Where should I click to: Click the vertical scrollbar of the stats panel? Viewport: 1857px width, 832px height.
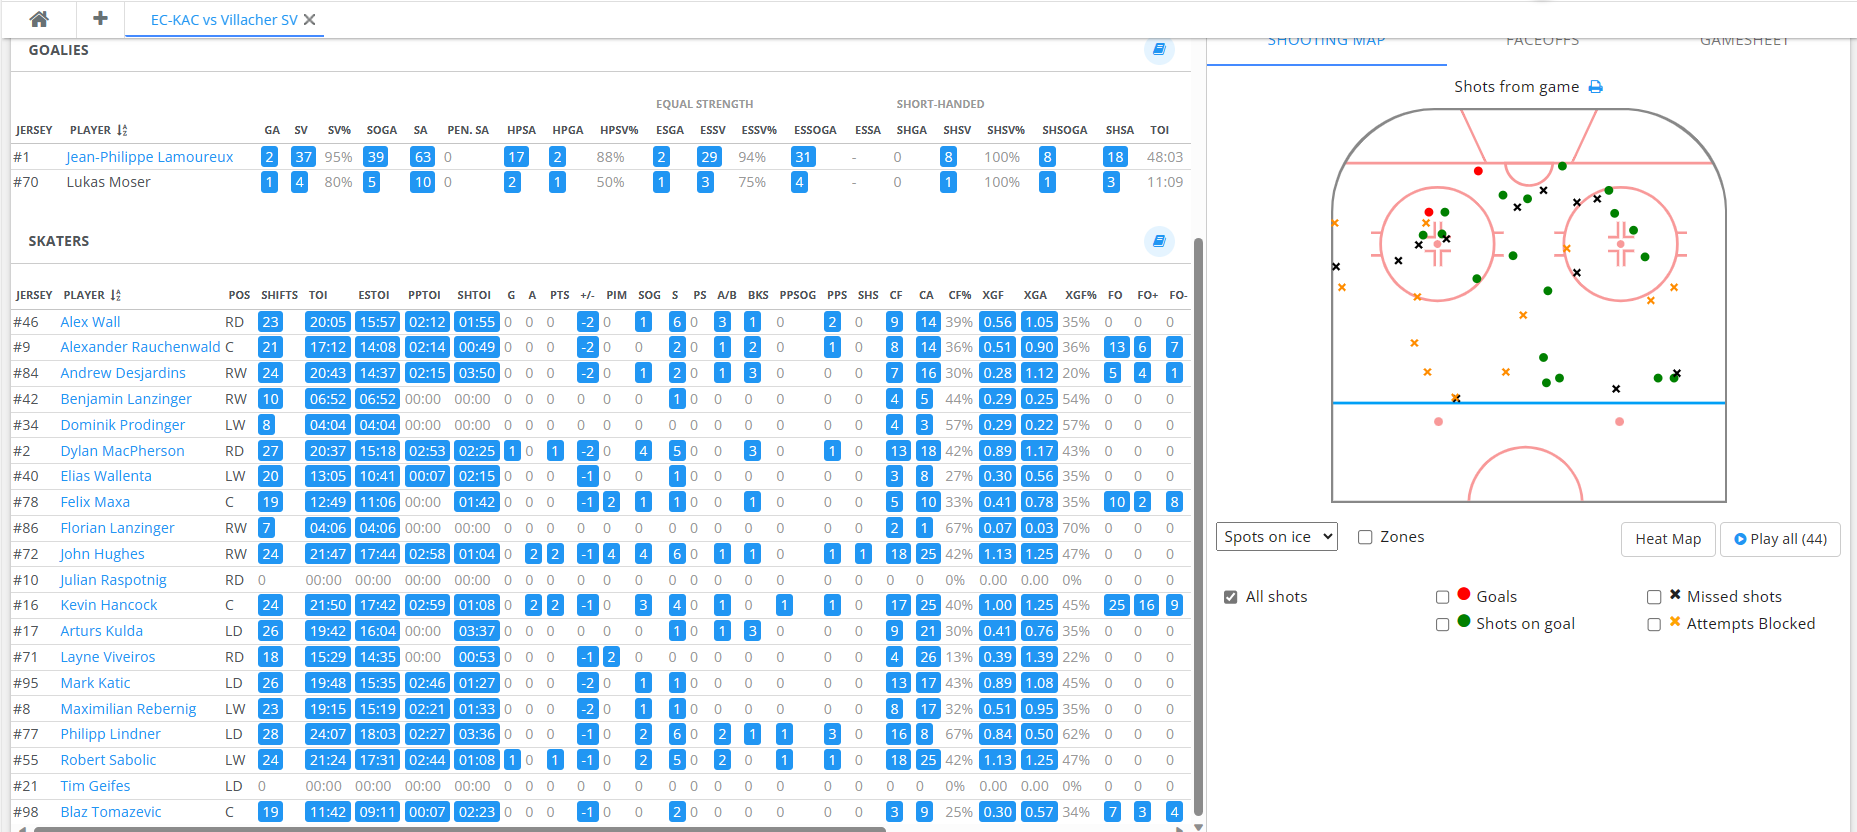[x=1198, y=500]
